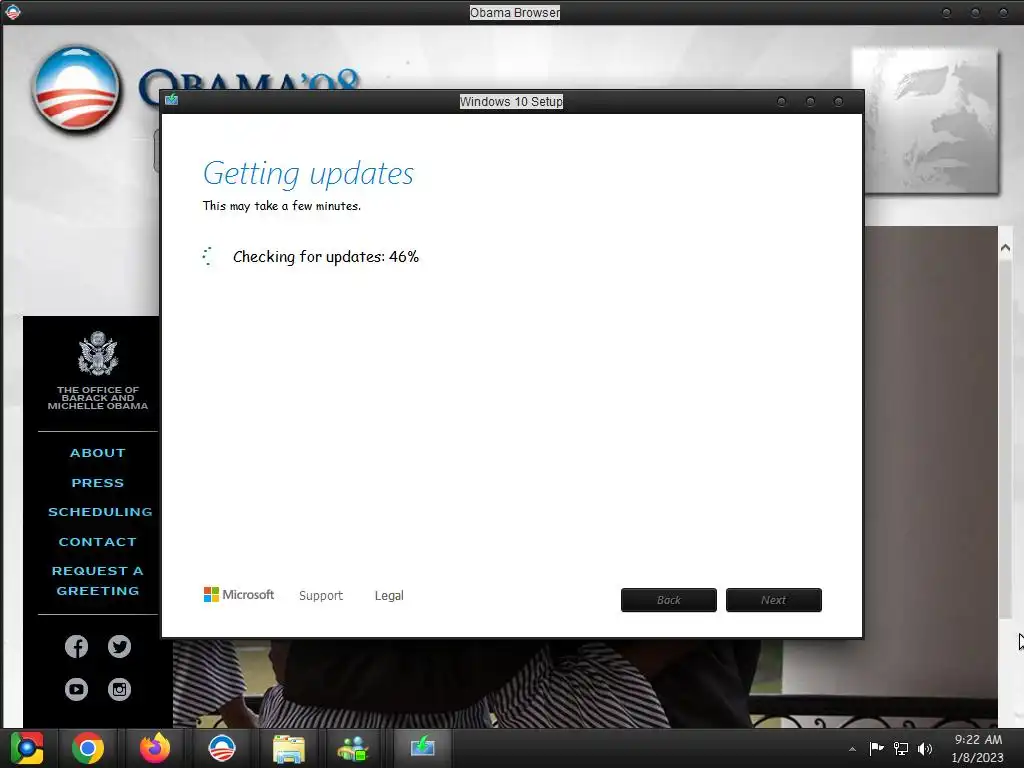Viewport: 1024px width, 768px height.
Task: Click the Checking for updates: 46% text
Action: pos(326,257)
